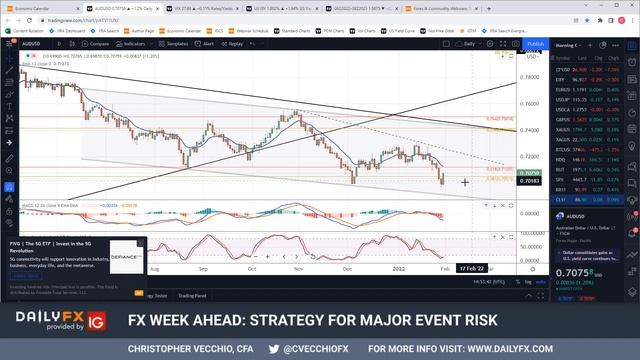The height and width of the screenshot is (360, 640).
Task: Close the FIVG 5G ETF ad popup
Action: point(141,243)
